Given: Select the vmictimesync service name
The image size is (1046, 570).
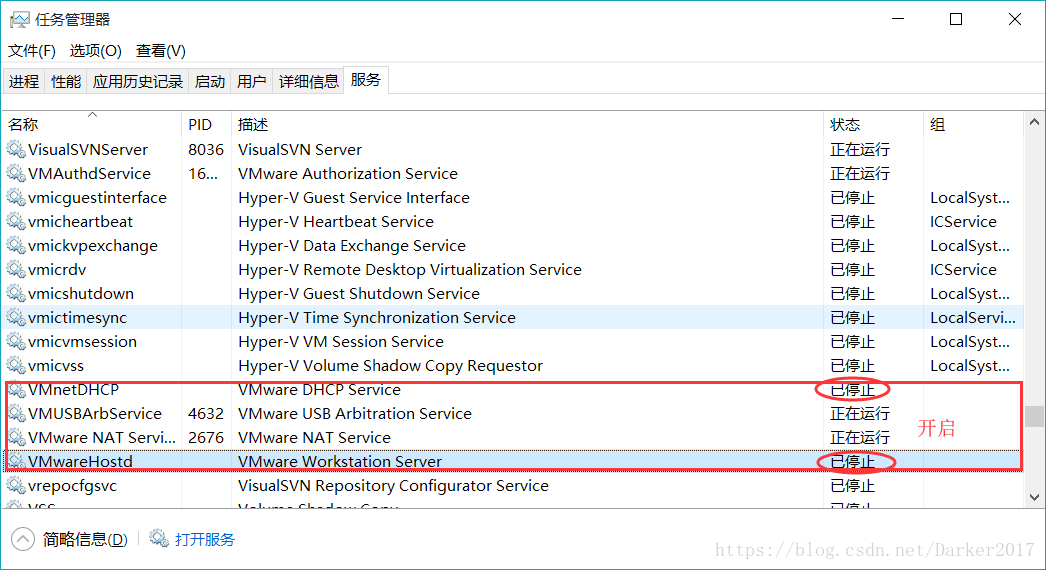Looking at the screenshot, I should [77, 318].
